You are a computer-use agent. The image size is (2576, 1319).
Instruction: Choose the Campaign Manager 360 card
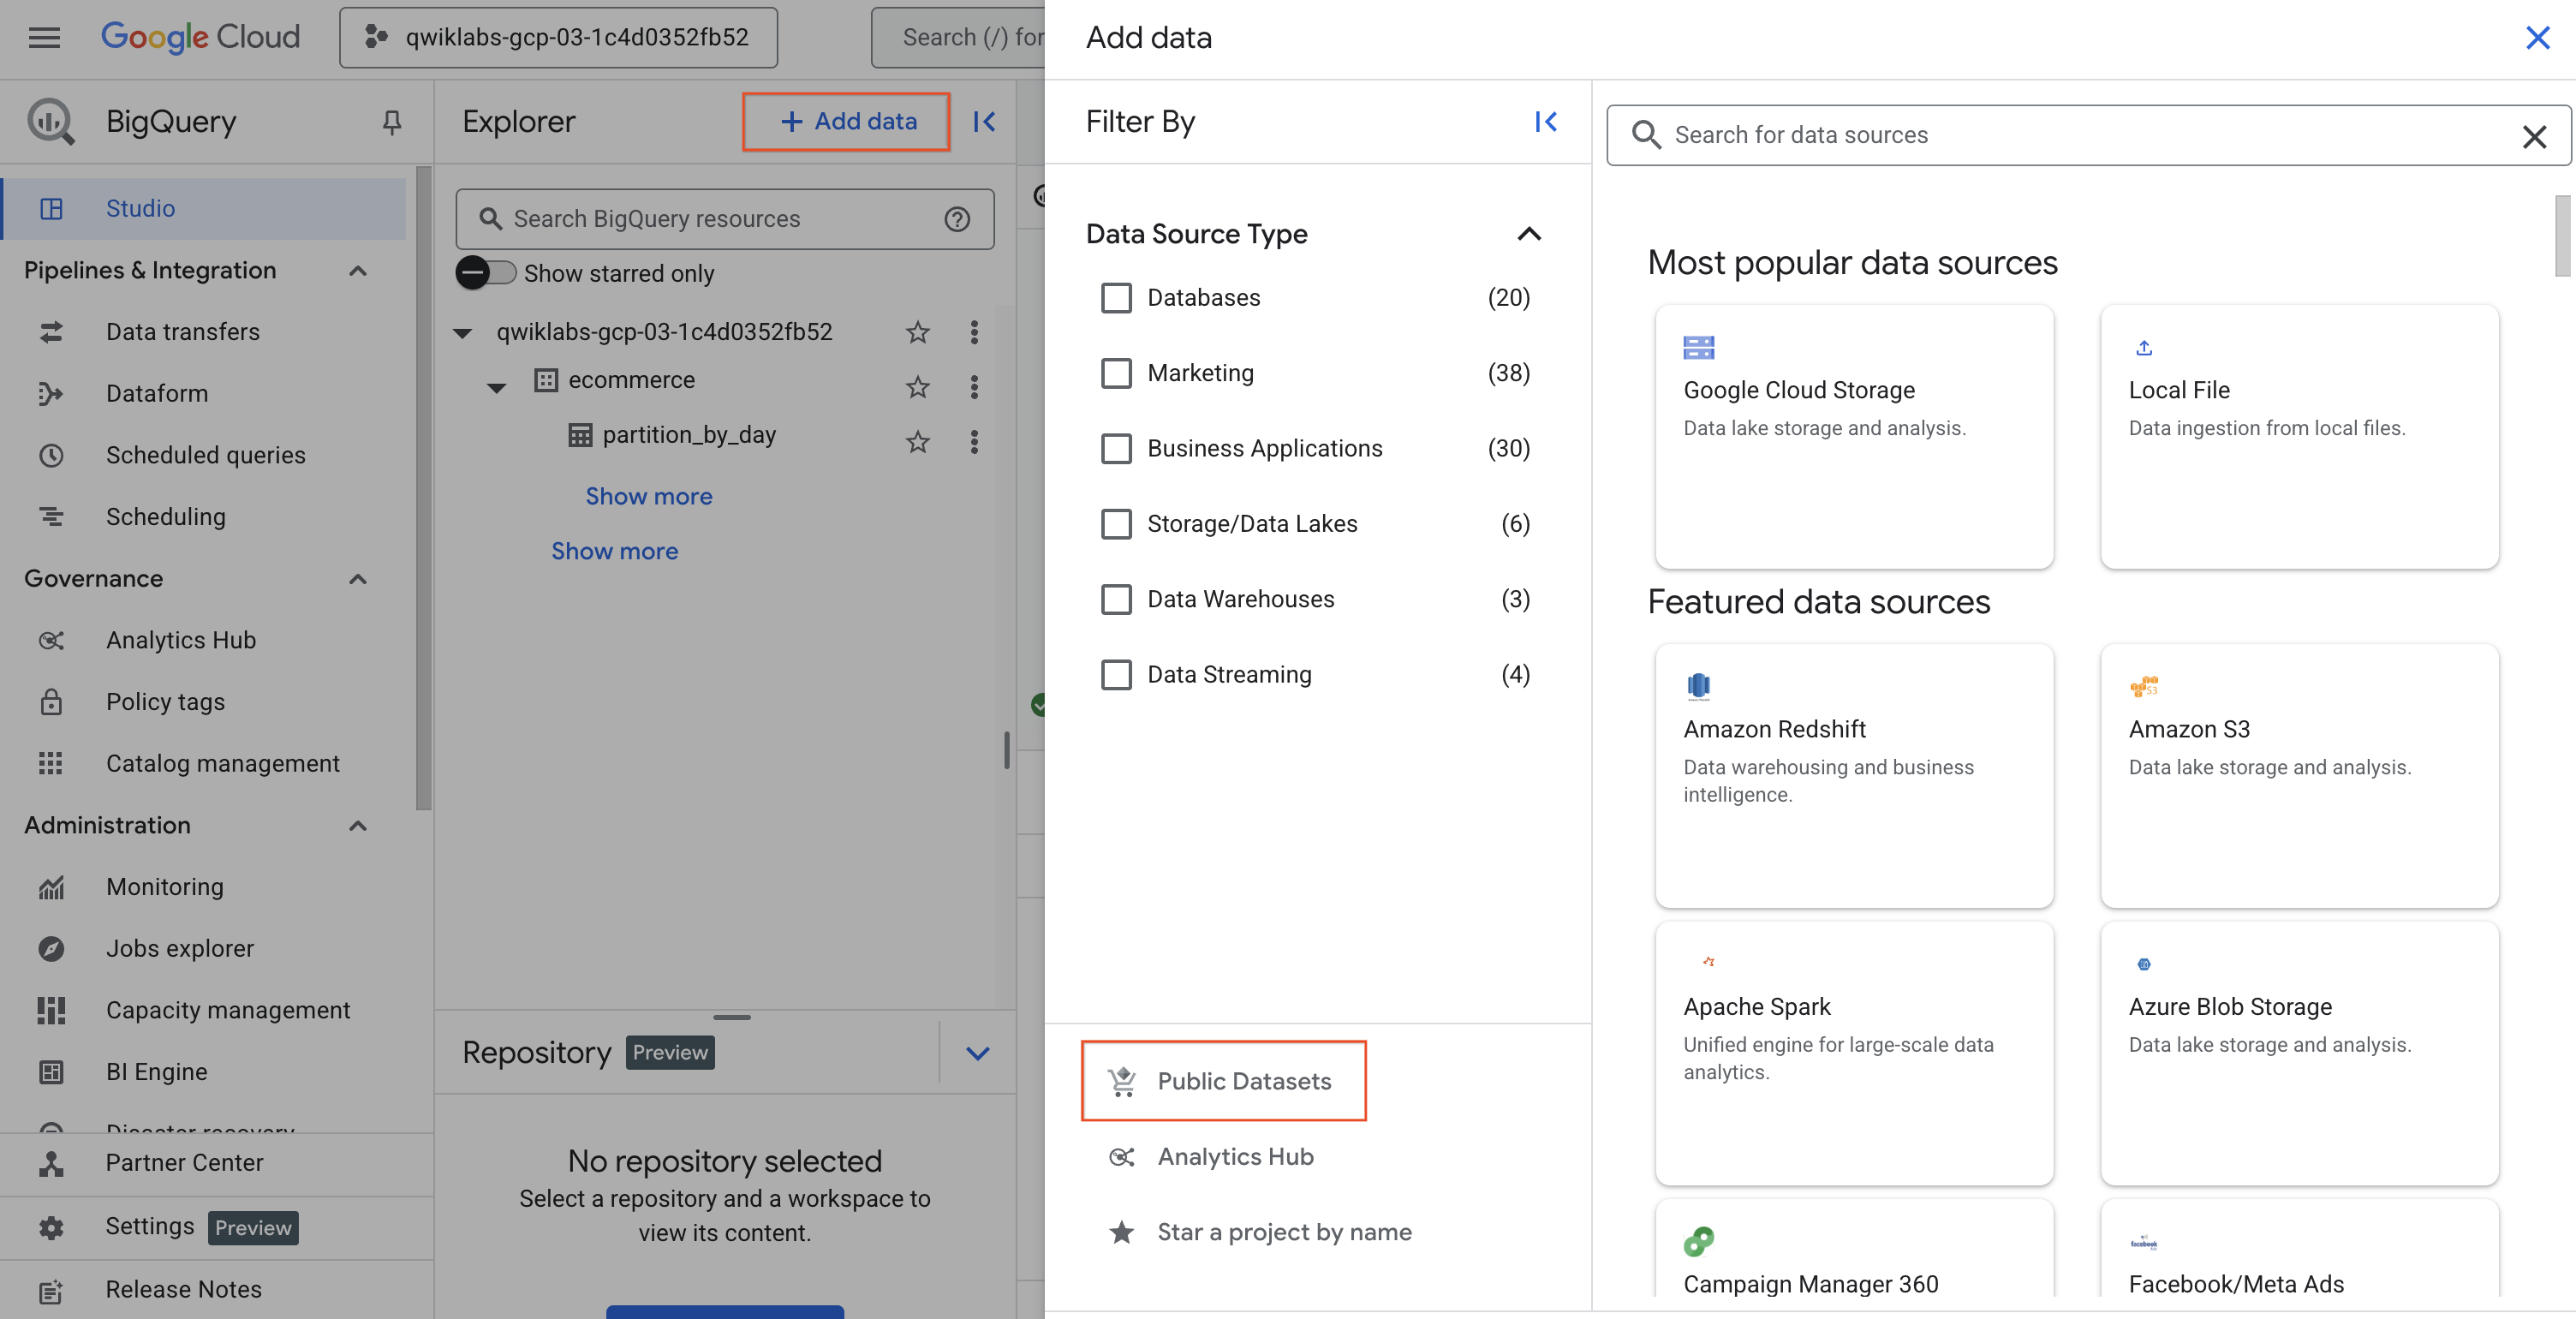[1854, 1250]
